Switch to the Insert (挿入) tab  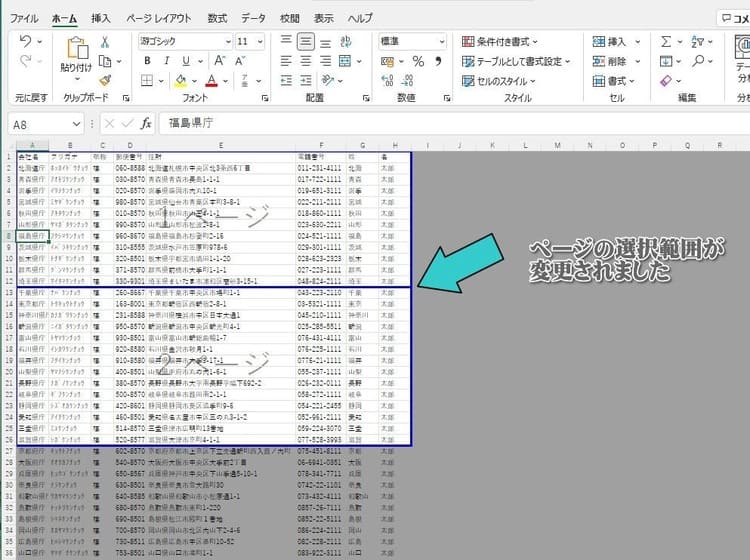100,18
